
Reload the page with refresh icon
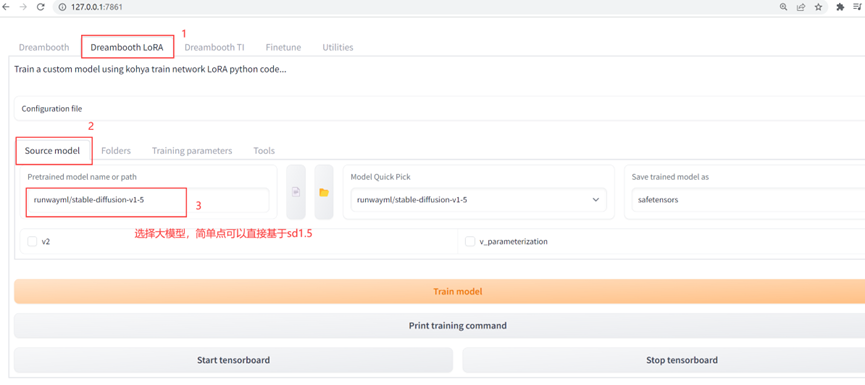coord(40,7)
